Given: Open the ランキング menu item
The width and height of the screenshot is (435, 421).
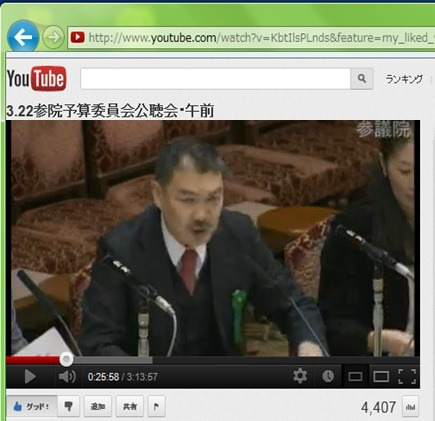Looking at the screenshot, I should [x=404, y=79].
